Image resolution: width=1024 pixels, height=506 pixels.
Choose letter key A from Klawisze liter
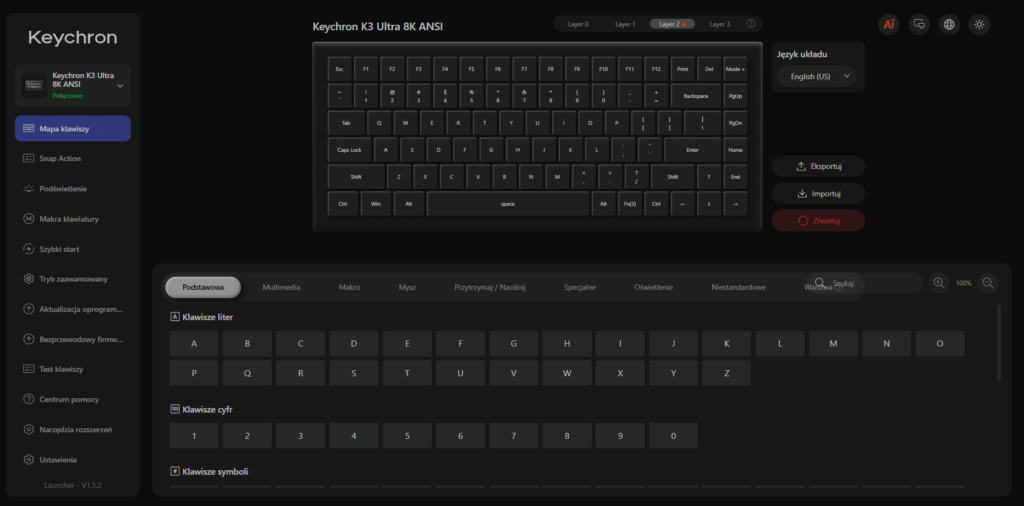(x=194, y=343)
